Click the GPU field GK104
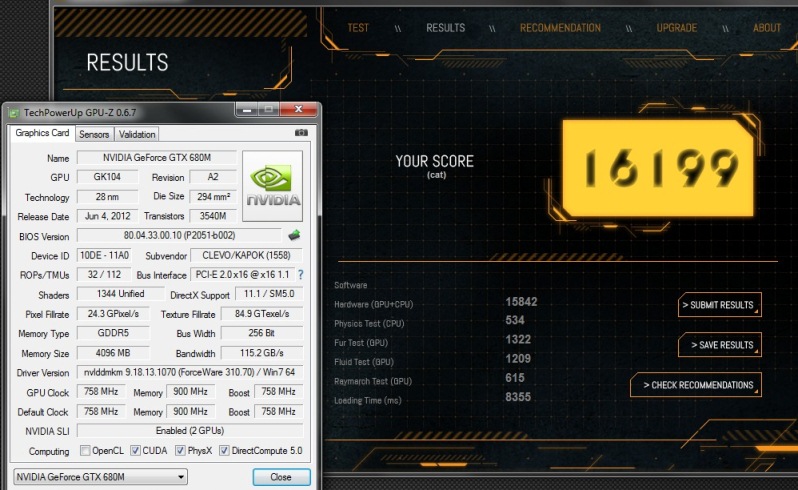Screen dimensions: 798x490 tap(107, 177)
